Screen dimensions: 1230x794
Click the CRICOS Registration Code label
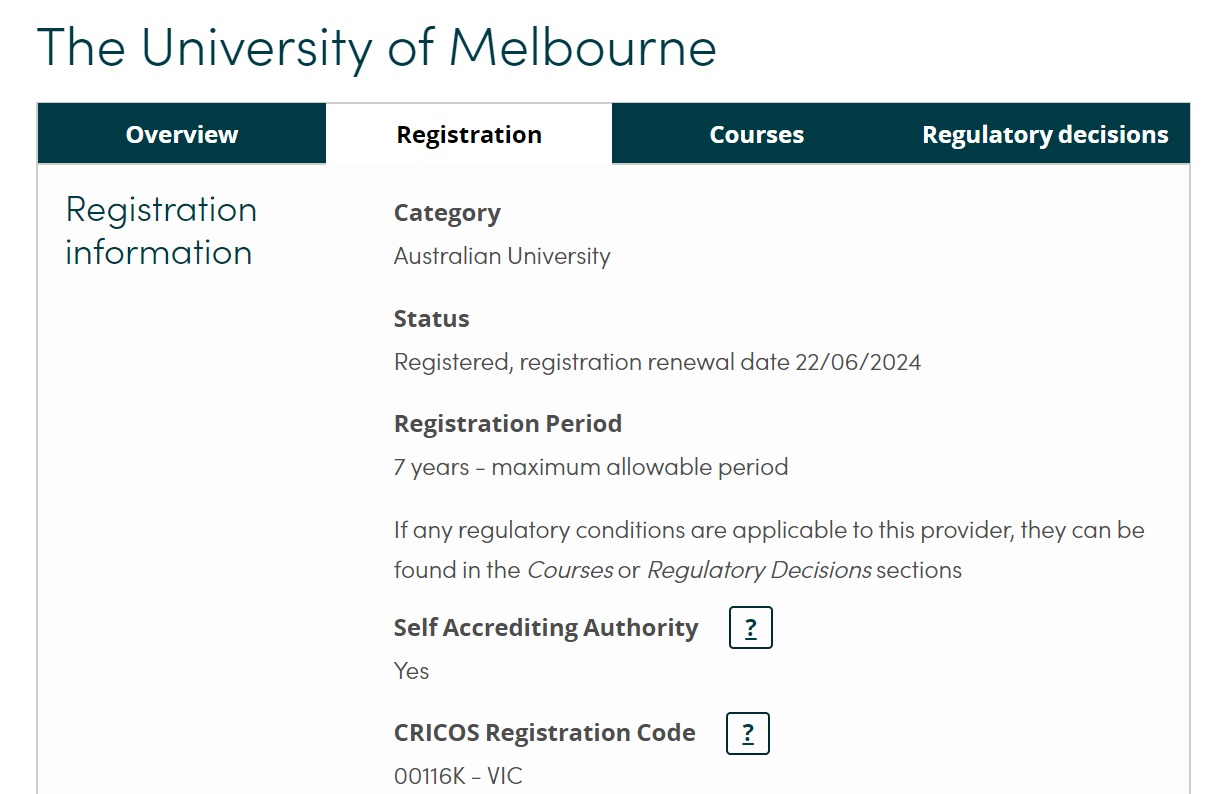[x=545, y=733]
